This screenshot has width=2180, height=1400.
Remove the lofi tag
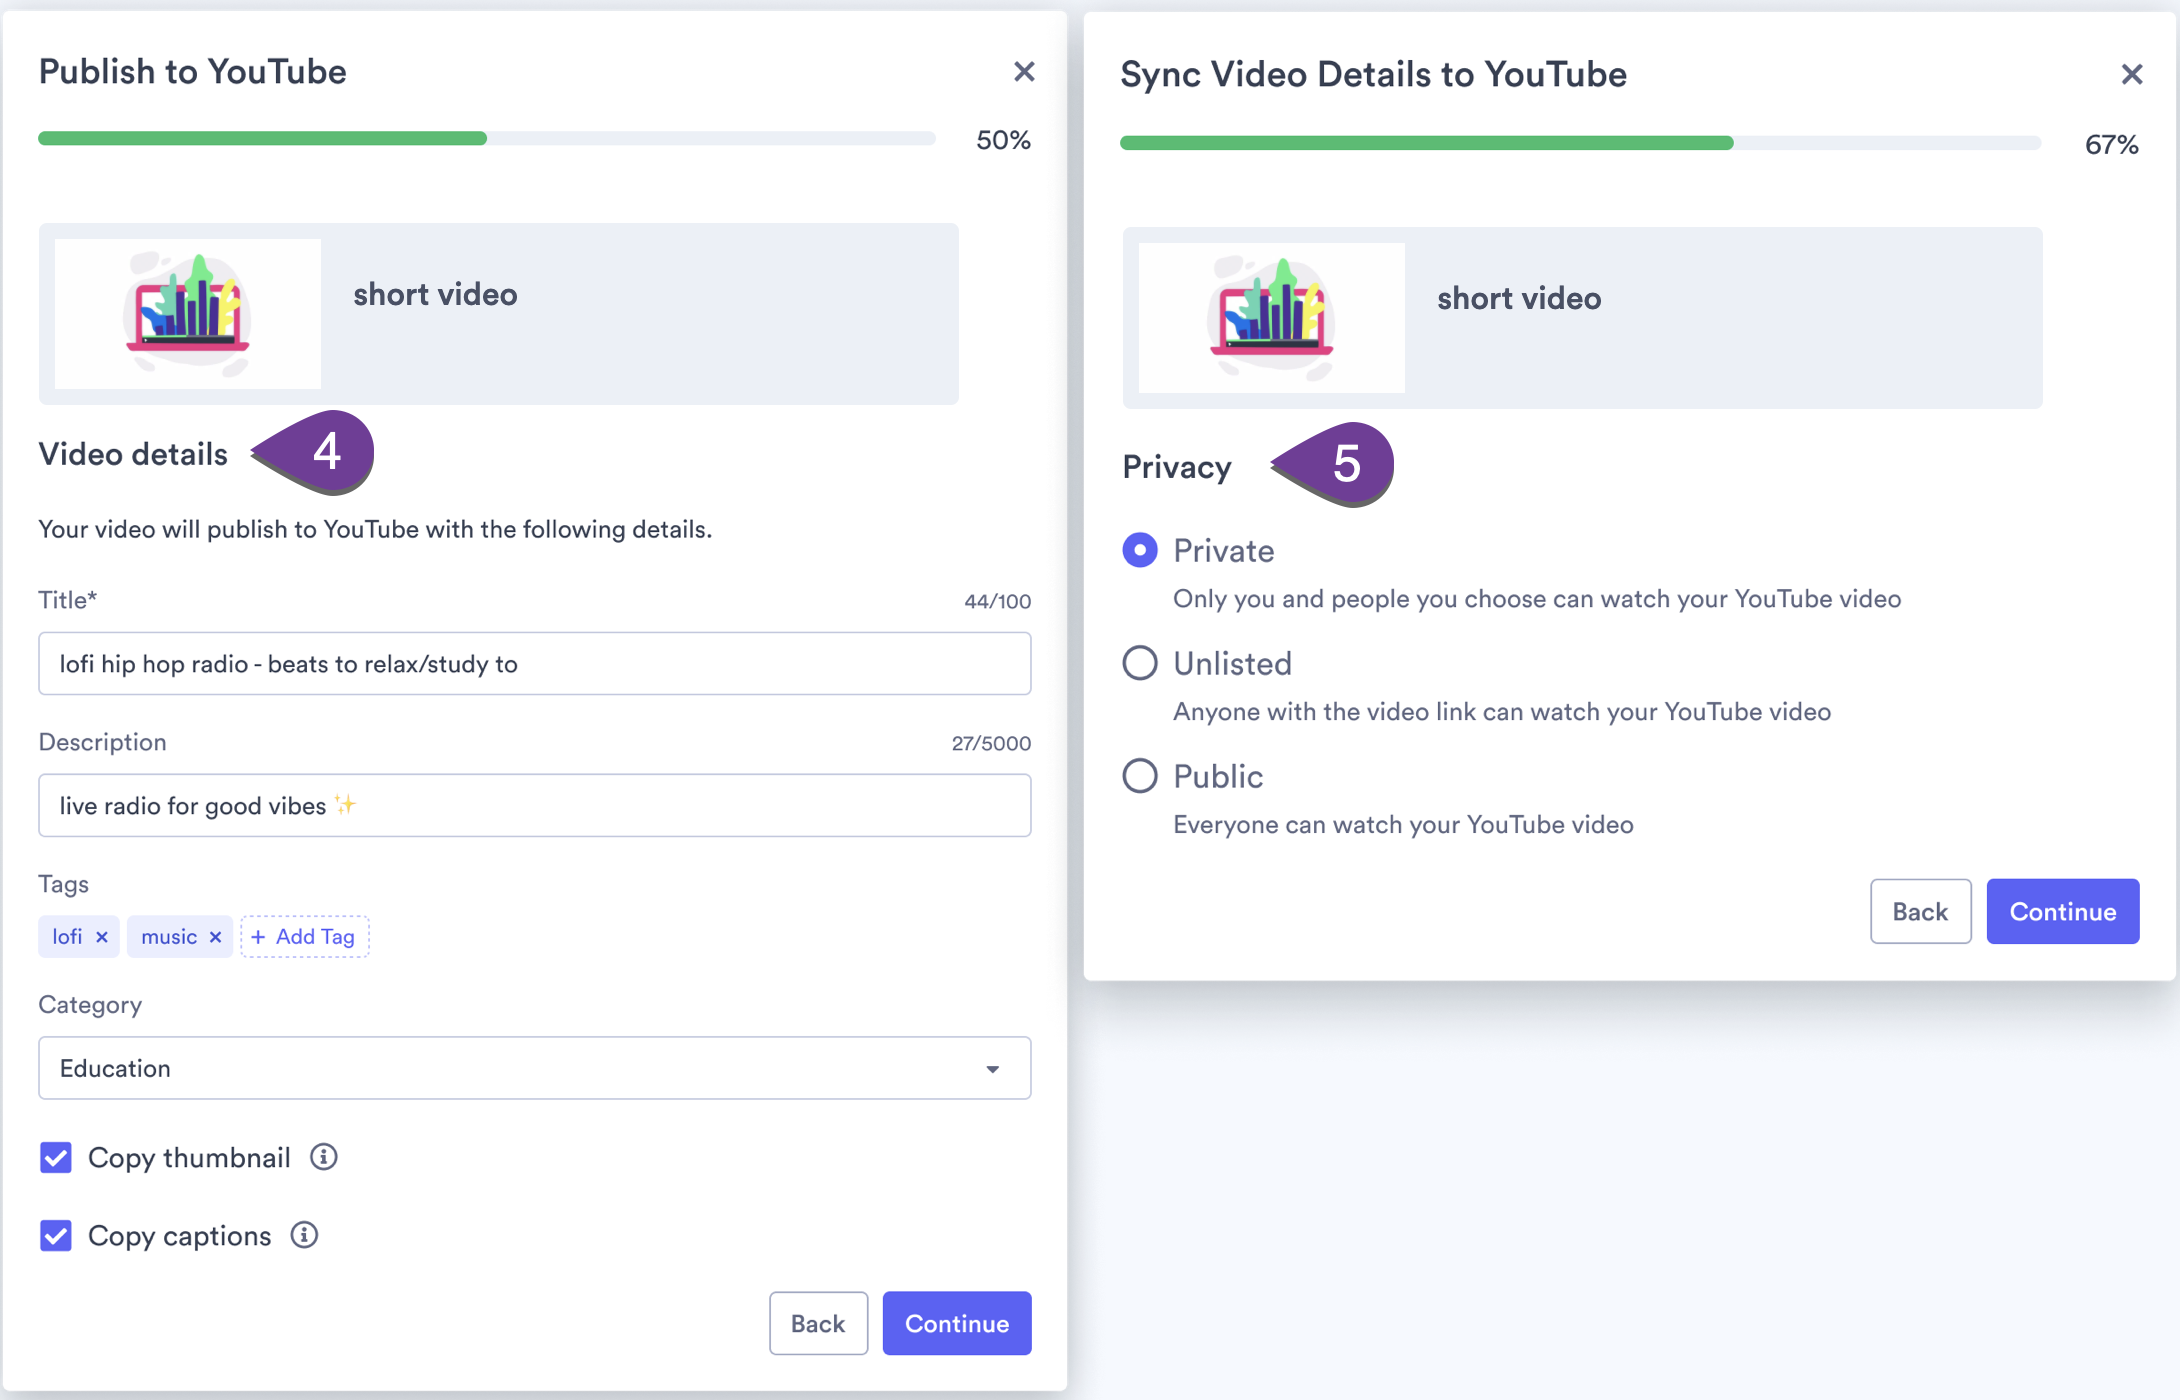[x=102, y=937]
